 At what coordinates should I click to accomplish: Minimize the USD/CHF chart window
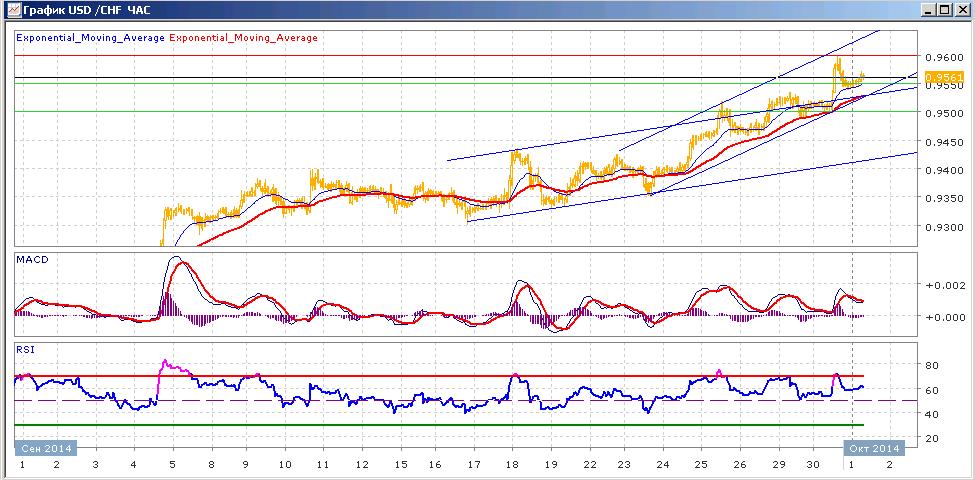(928, 10)
